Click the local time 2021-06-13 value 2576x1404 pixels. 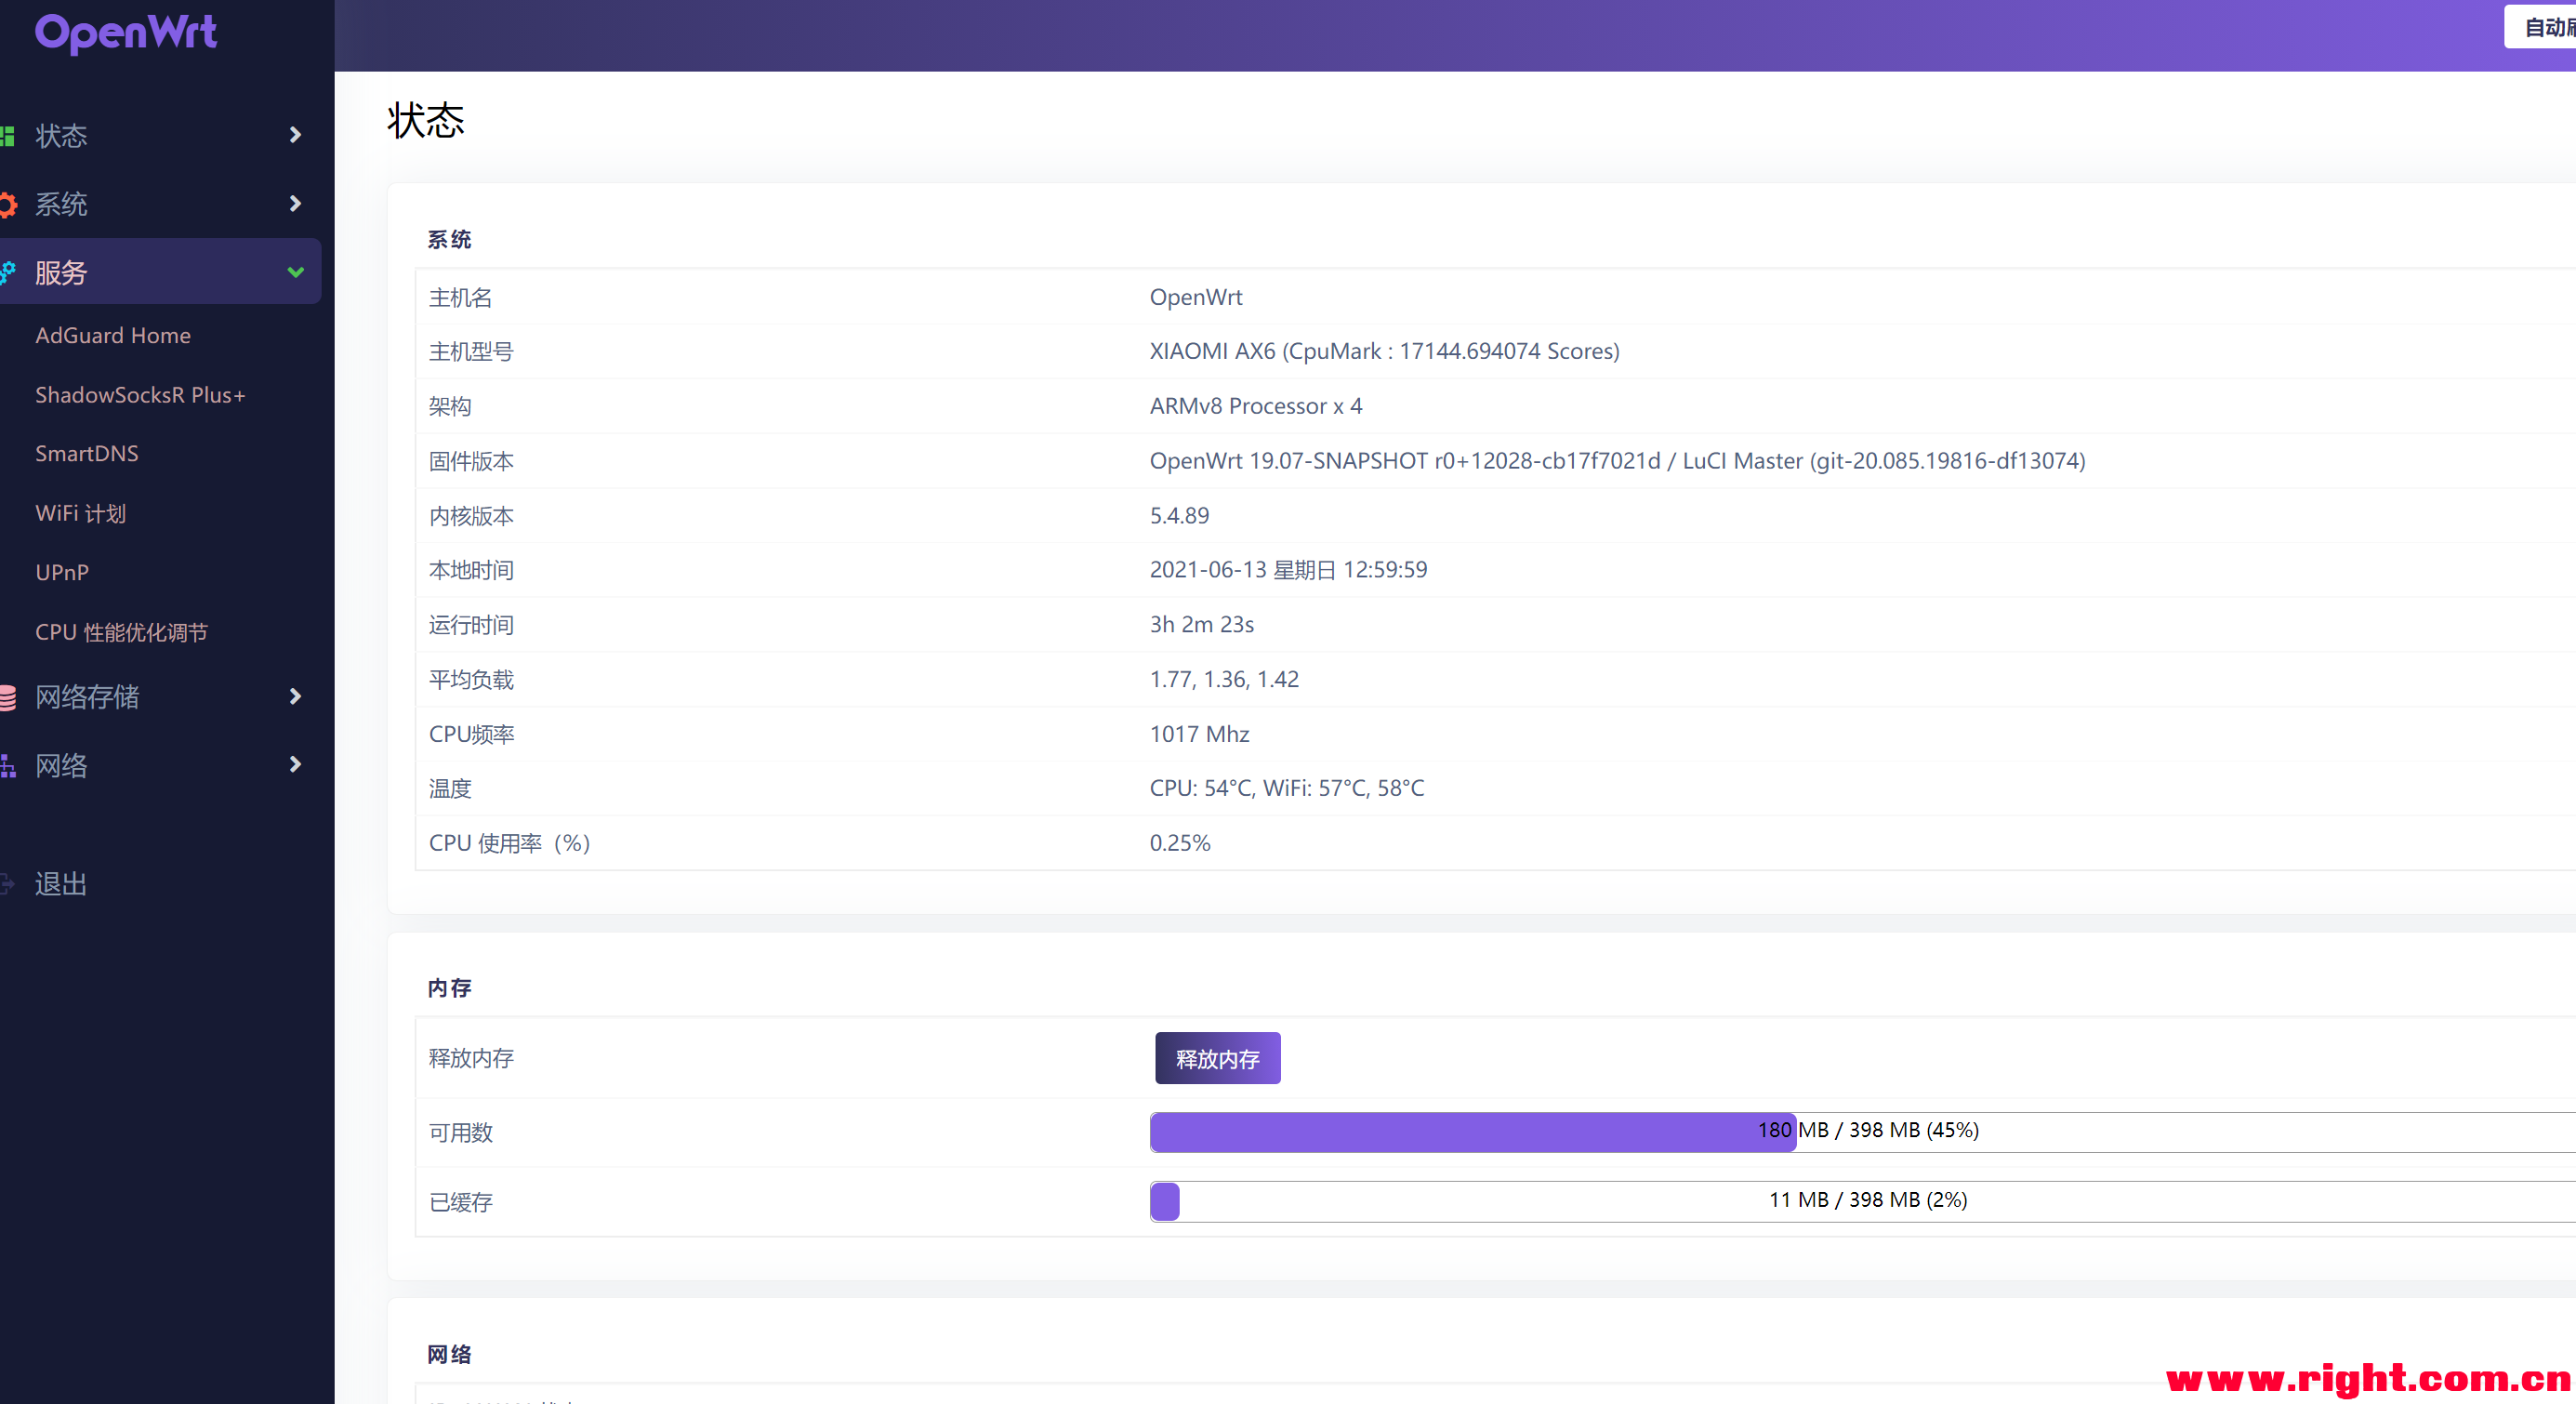pos(1288,570)
